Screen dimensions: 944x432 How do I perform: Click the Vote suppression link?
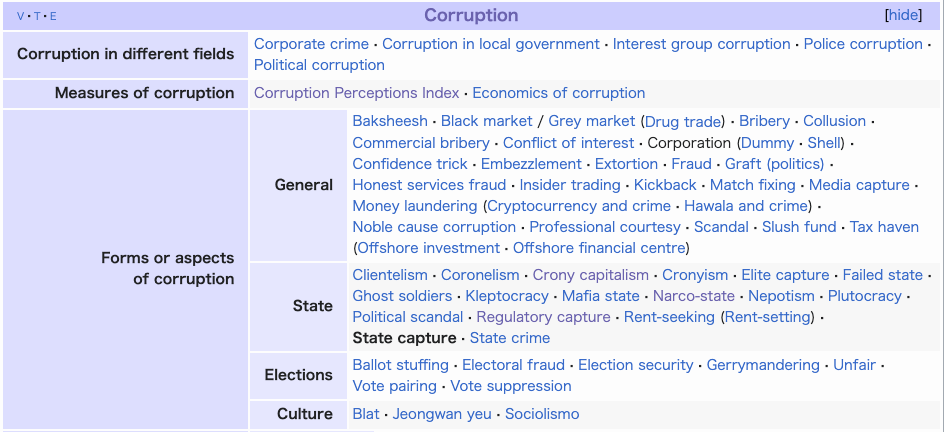511,386
